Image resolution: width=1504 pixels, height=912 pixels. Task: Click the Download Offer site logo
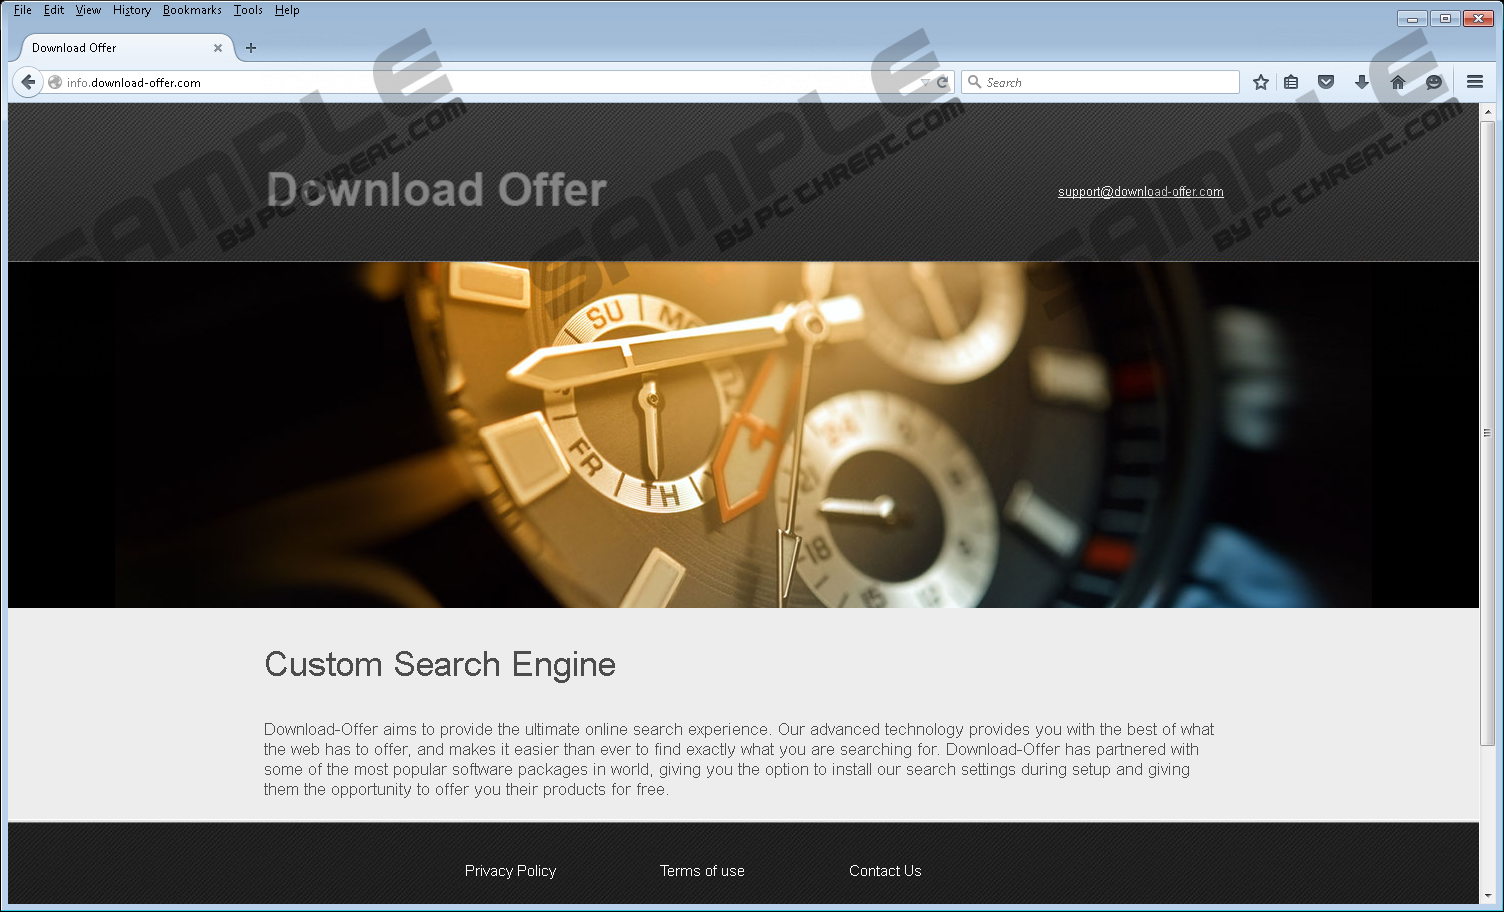(437, 189)
